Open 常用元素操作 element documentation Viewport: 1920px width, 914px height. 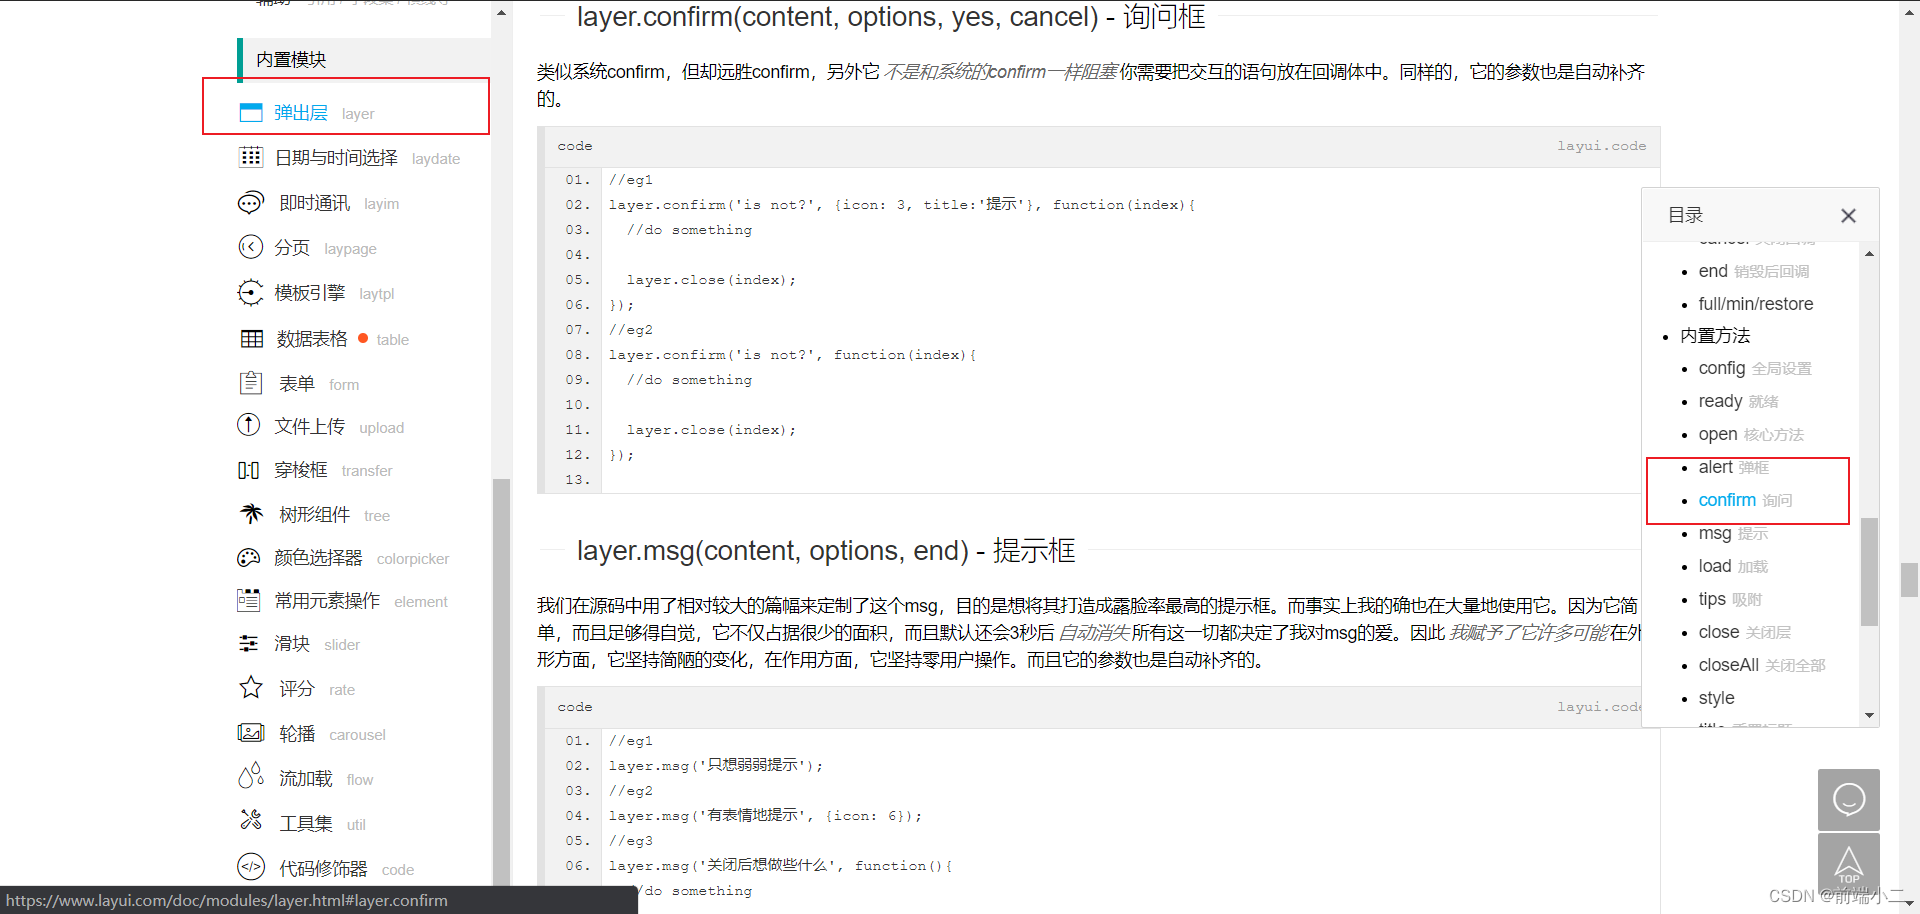361,601
